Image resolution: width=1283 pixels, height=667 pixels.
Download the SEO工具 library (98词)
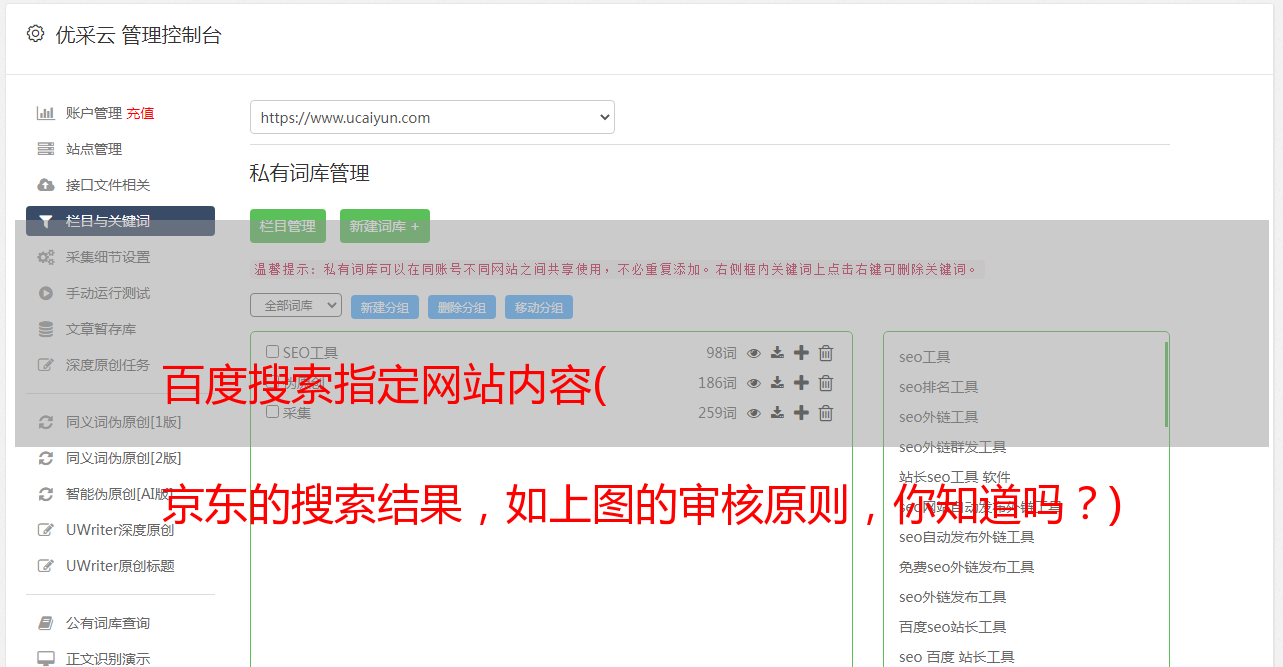(777, 353)
